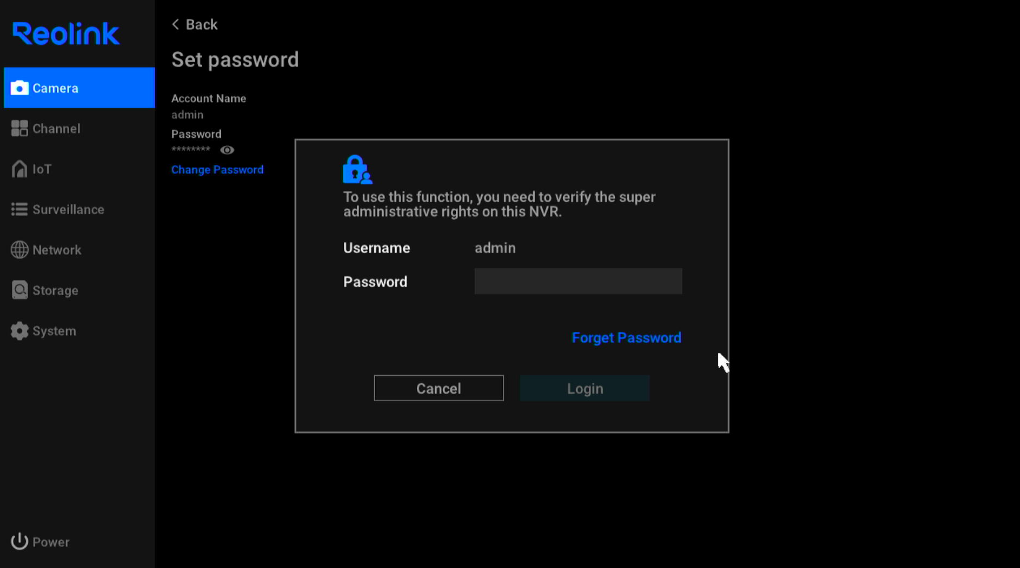
Task: Open the Forget Password link
Action: tap(626, 338)
